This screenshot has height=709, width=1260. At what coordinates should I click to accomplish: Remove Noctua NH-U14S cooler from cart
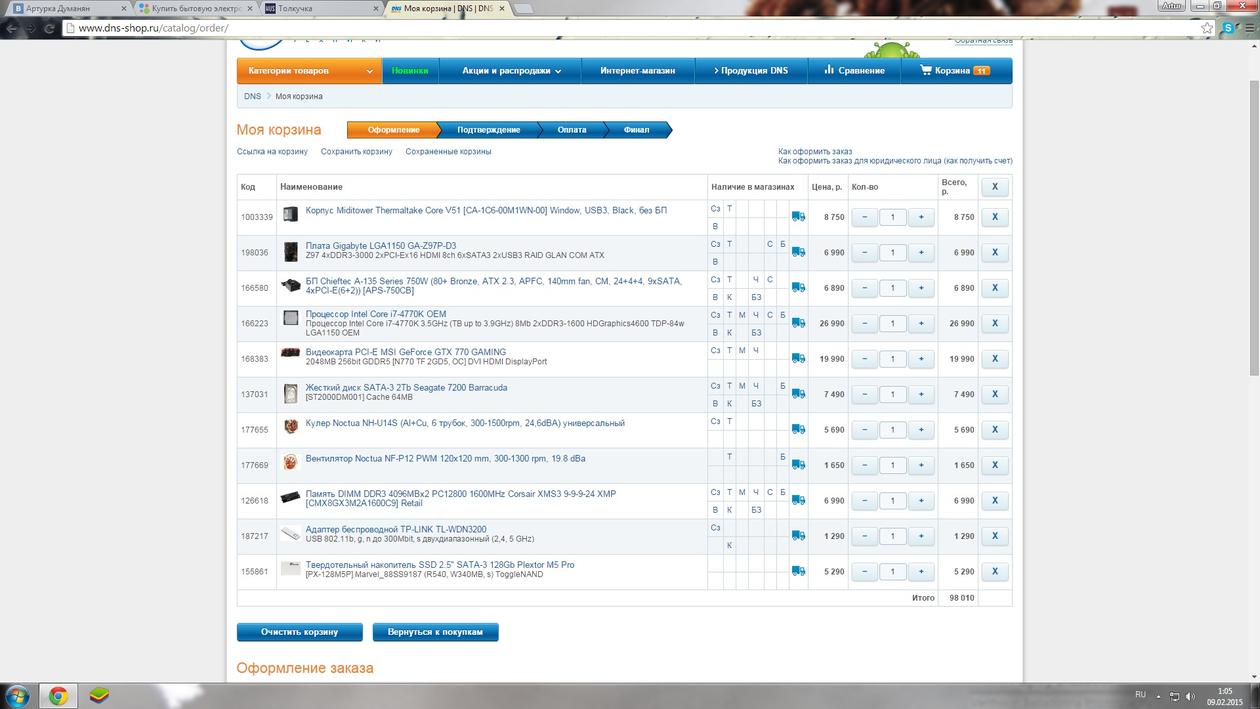tap(995, 430)
